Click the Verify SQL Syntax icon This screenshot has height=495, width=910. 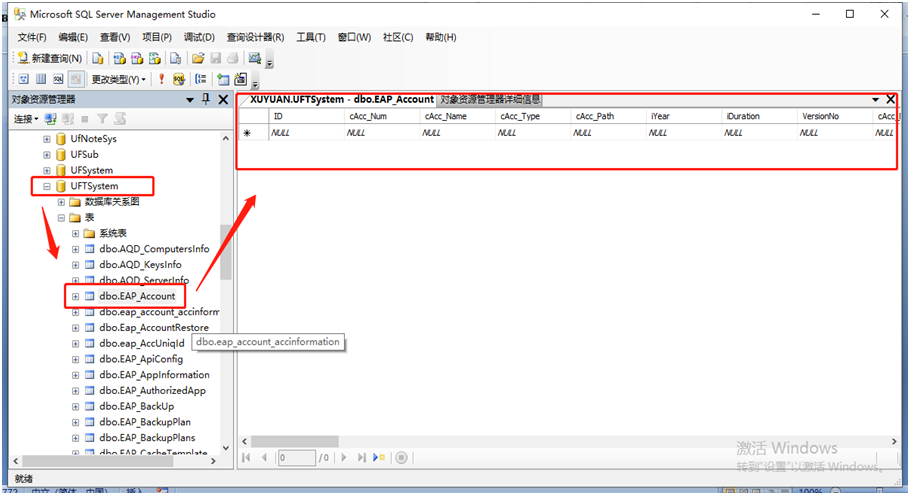click(179, 79)
